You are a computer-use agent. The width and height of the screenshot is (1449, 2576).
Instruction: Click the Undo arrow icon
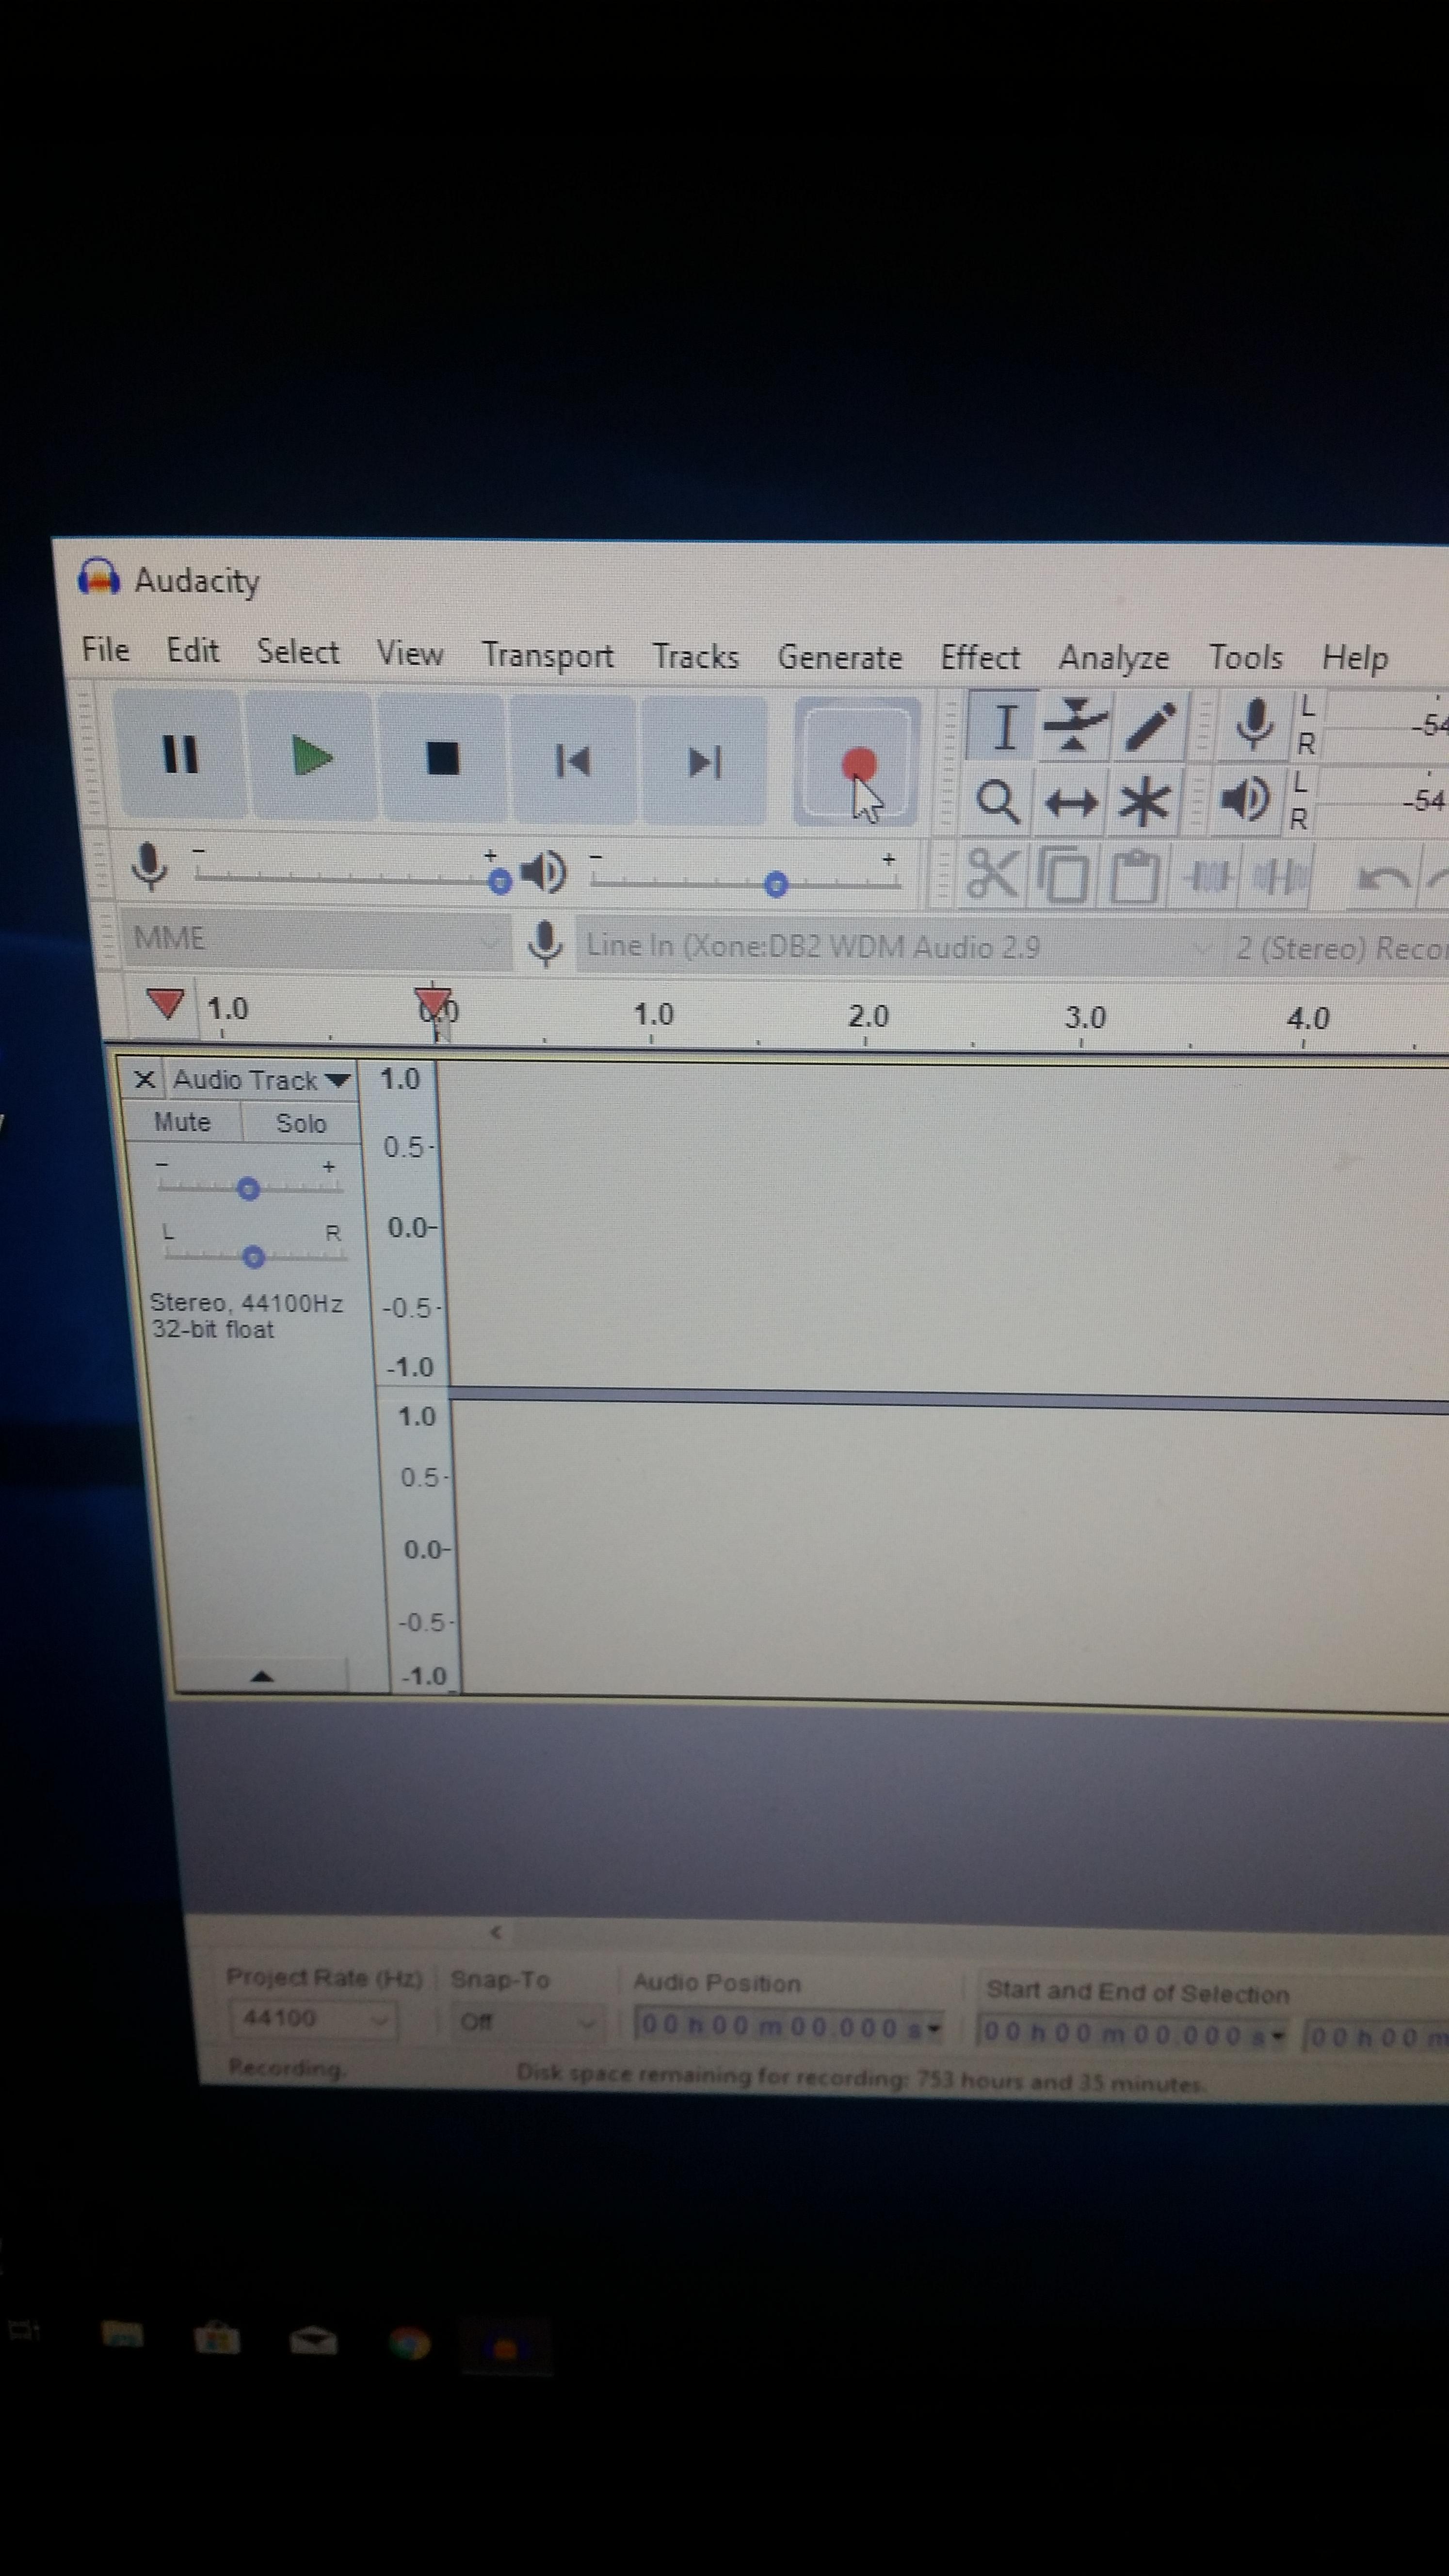(1383, 880)
